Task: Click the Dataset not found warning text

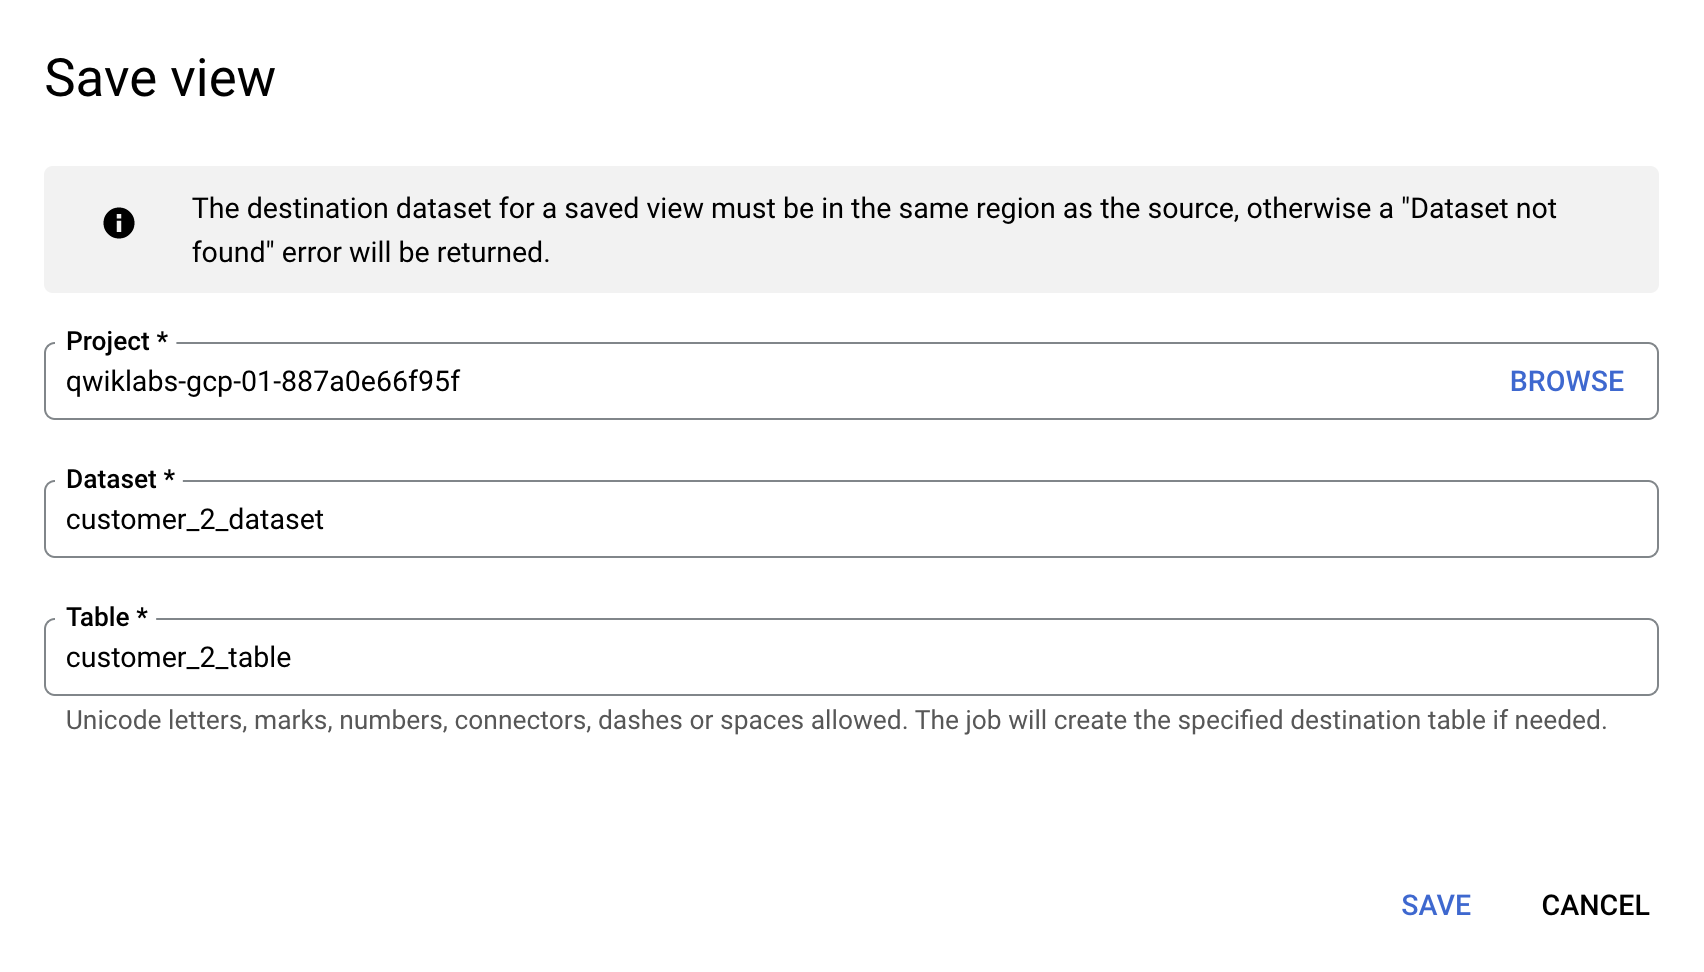Action: click(874, 230)
